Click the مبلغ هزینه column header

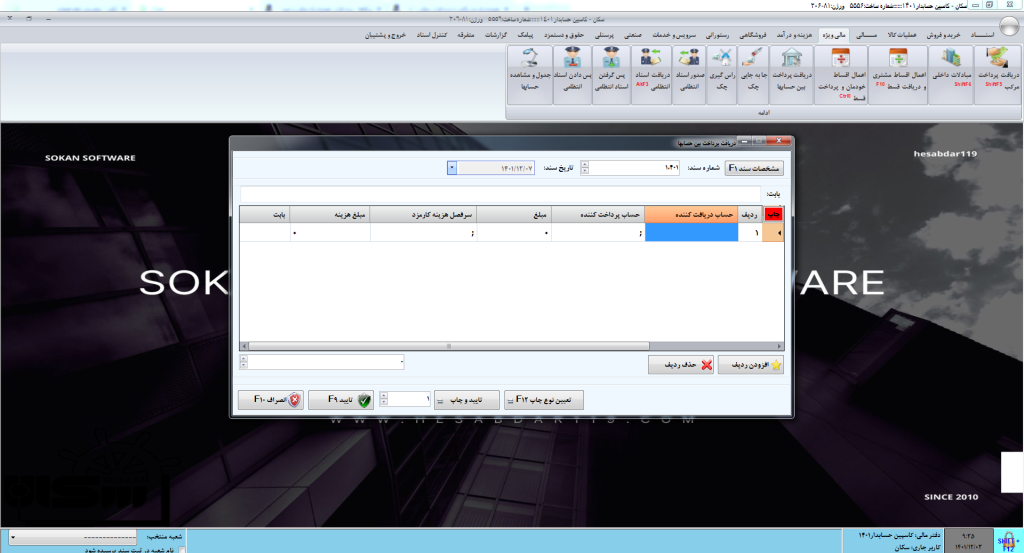330,214
